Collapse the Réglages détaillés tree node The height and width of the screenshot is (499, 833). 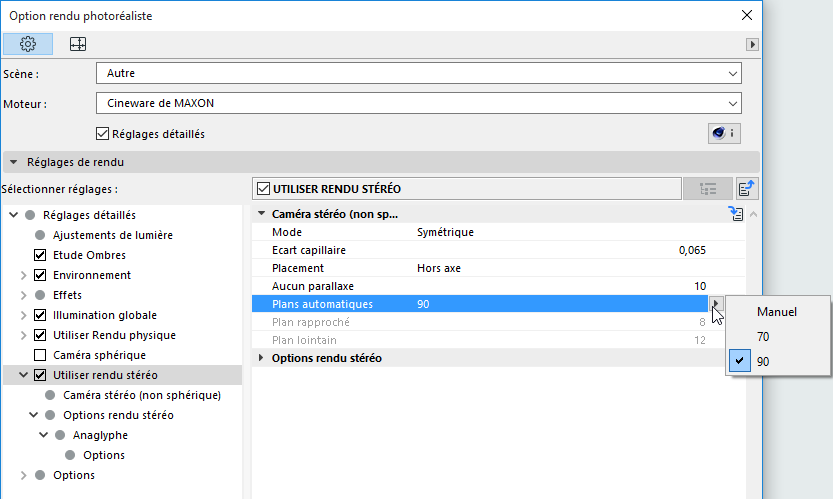click(x=14, y=215)
